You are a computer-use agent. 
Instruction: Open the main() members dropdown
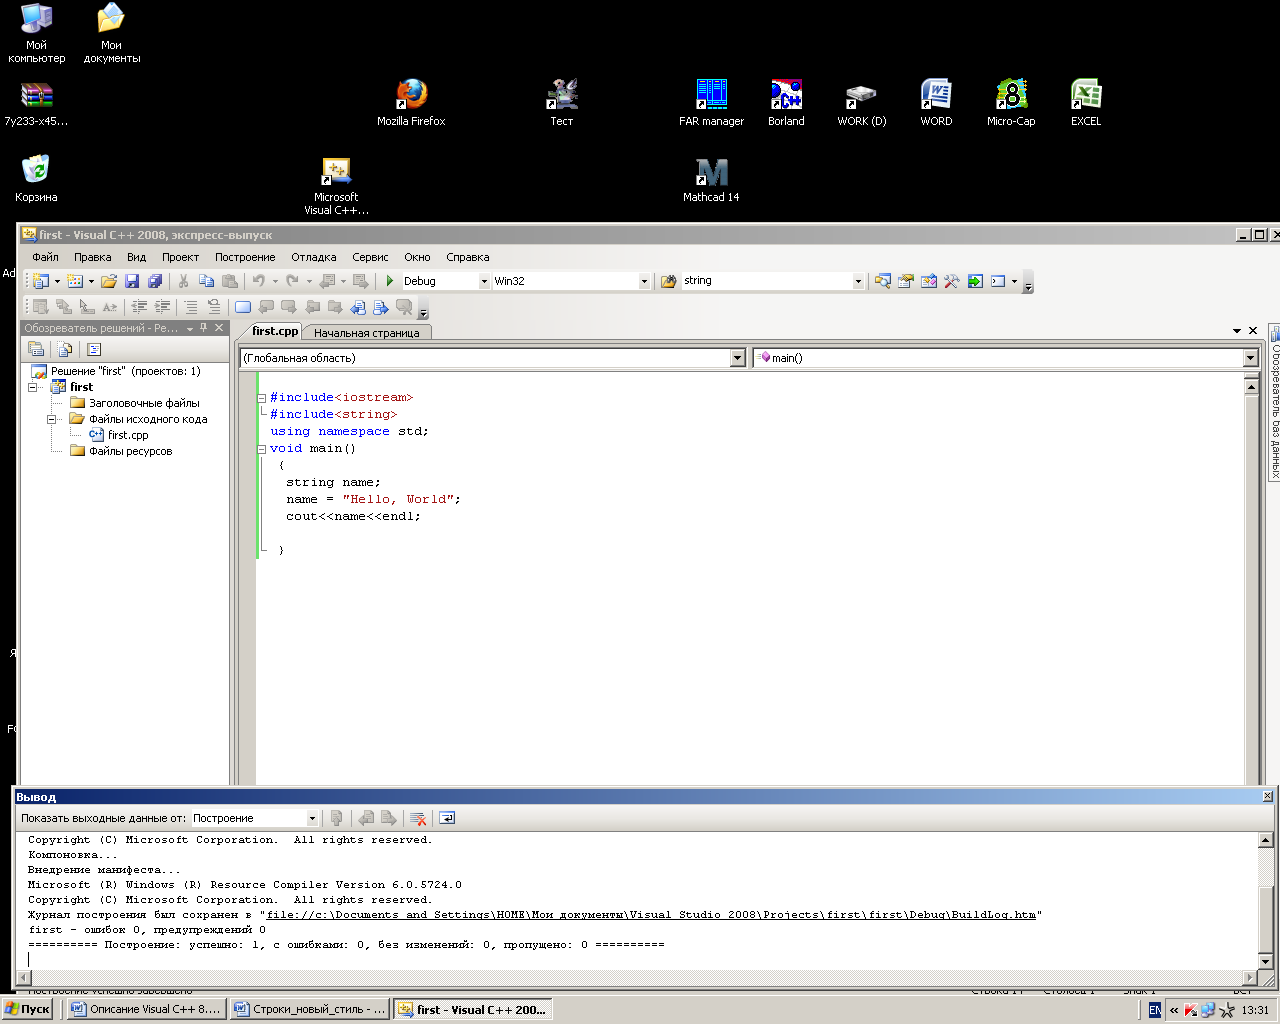coord(1250,358)
